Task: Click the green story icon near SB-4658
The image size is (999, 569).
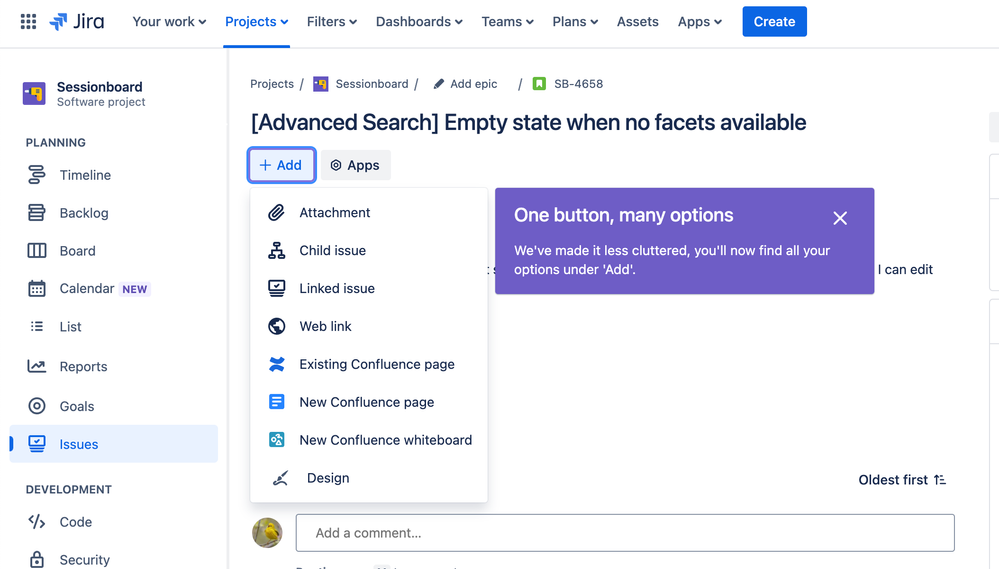Action: coord(539,83)
